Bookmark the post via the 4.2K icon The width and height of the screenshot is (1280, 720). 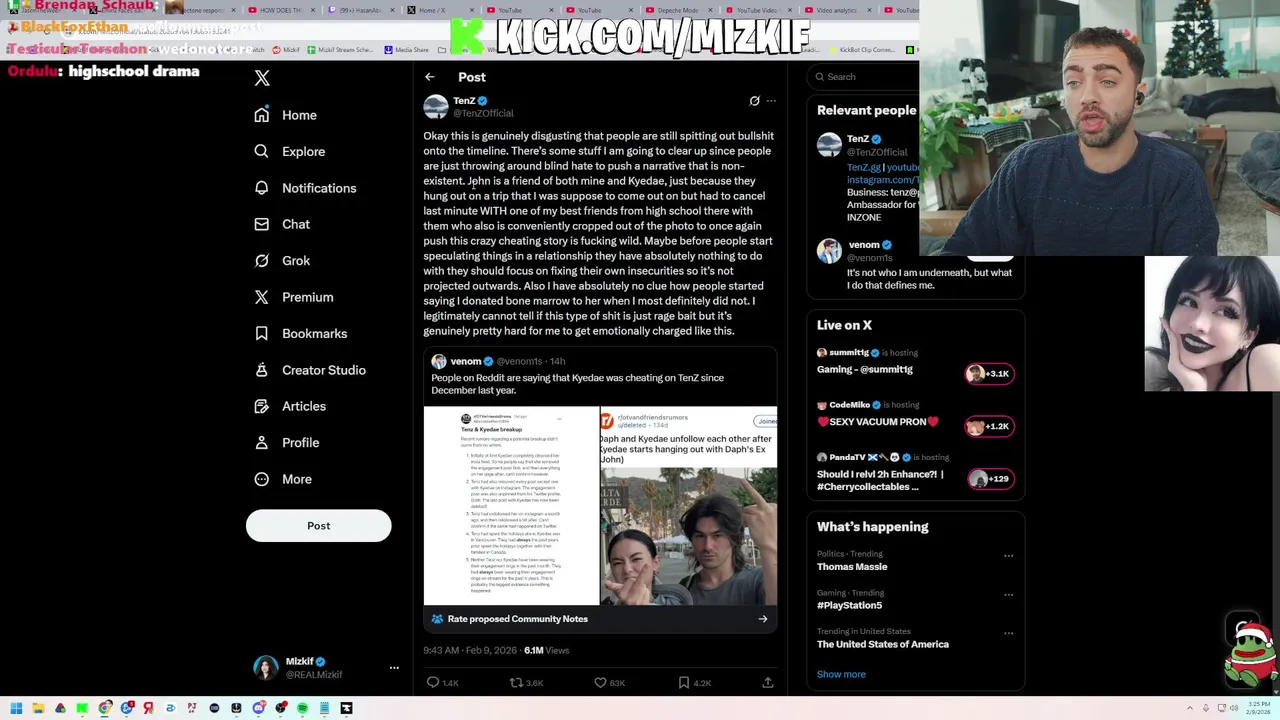[x=684, y=682]
